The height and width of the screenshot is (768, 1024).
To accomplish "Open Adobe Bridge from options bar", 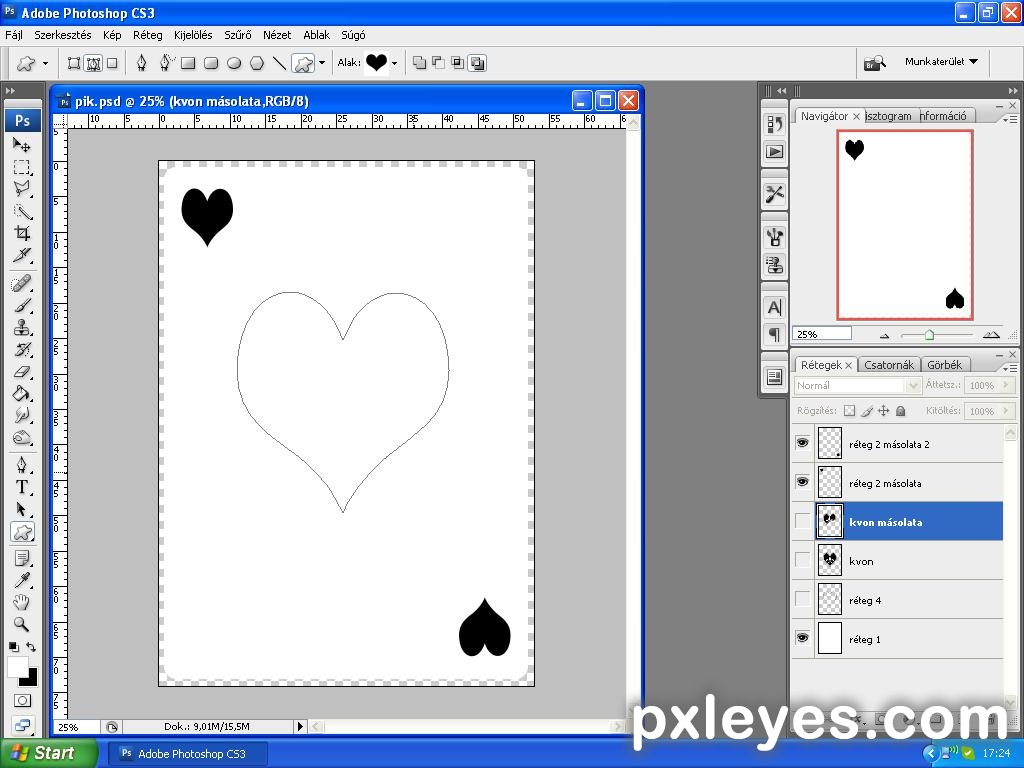I will [x=874, y=63].
